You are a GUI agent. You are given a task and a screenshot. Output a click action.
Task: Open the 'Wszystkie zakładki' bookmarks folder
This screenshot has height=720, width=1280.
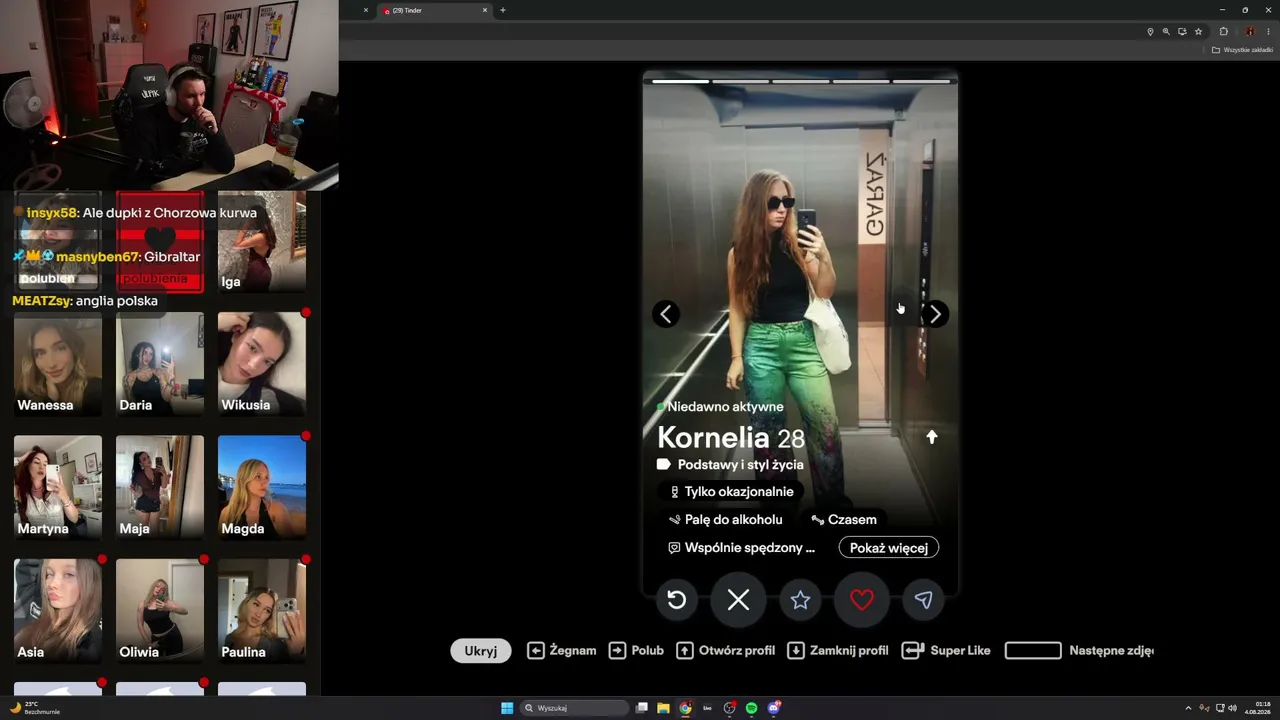(1242, 50)
